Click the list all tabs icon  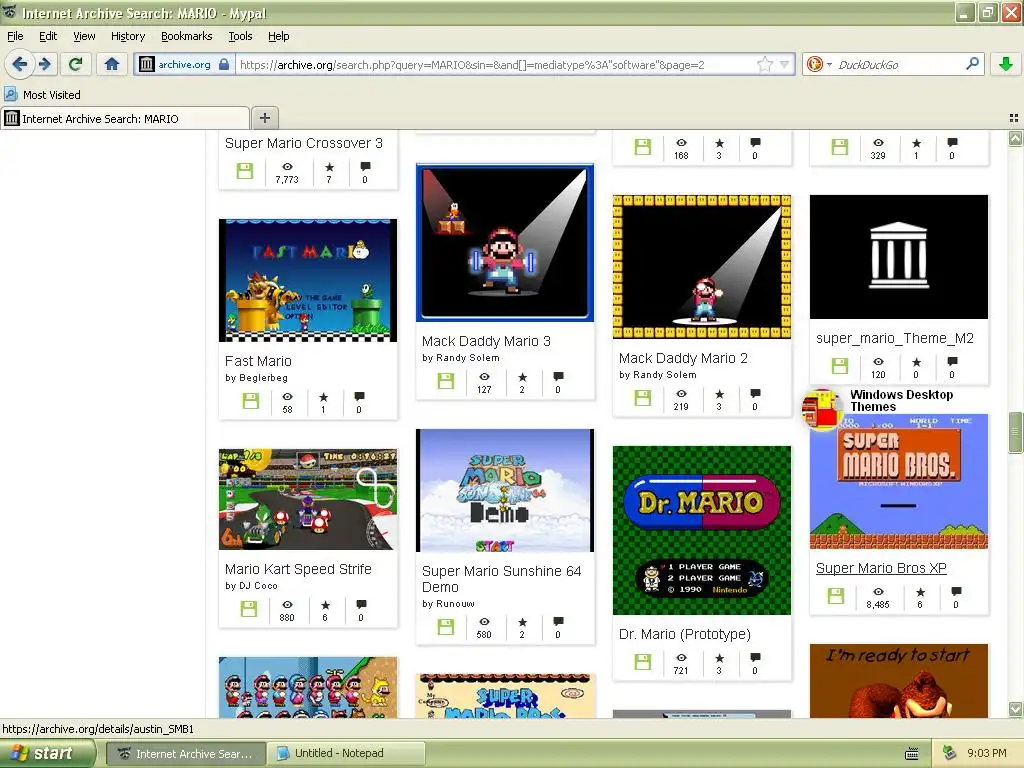pos(1014,118)
